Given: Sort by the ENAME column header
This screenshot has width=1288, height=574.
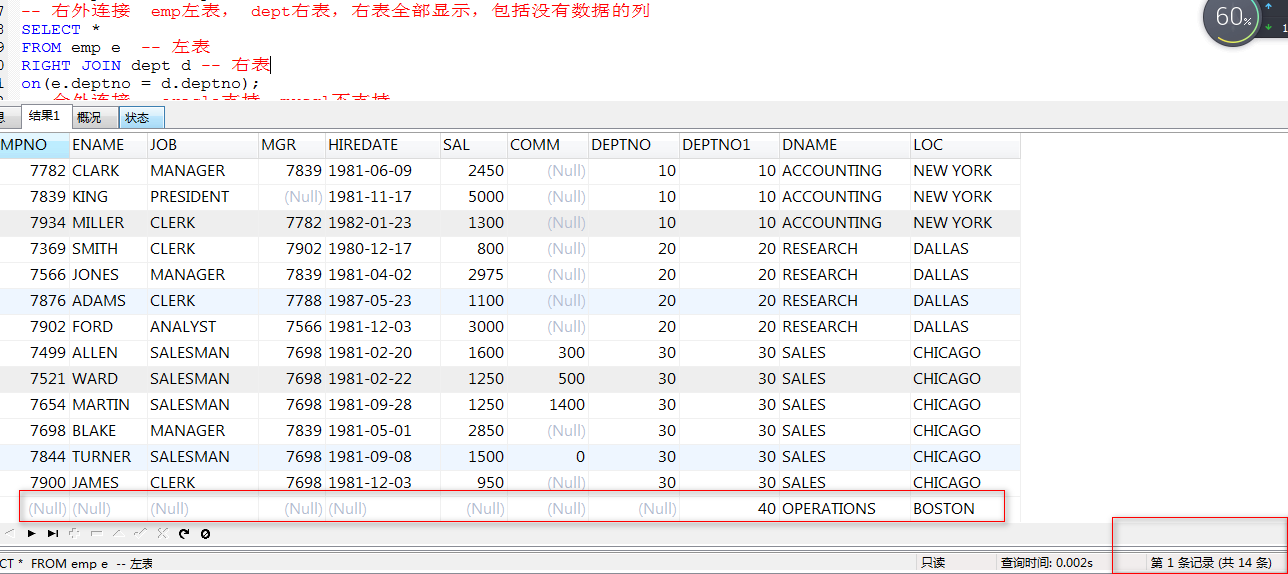Looking at the screenshot, I should (107, 145).
